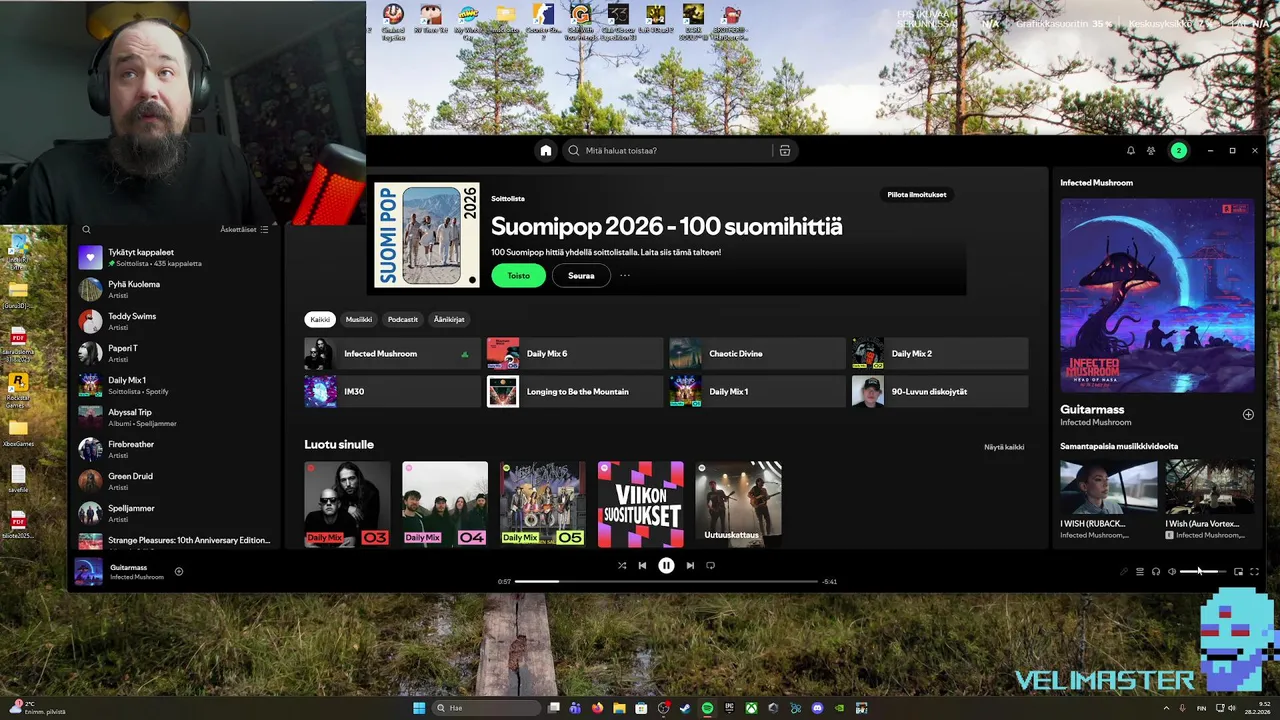Open the I Wish (Aura Vortex...) video
1280x720 pixels.
1210,500
